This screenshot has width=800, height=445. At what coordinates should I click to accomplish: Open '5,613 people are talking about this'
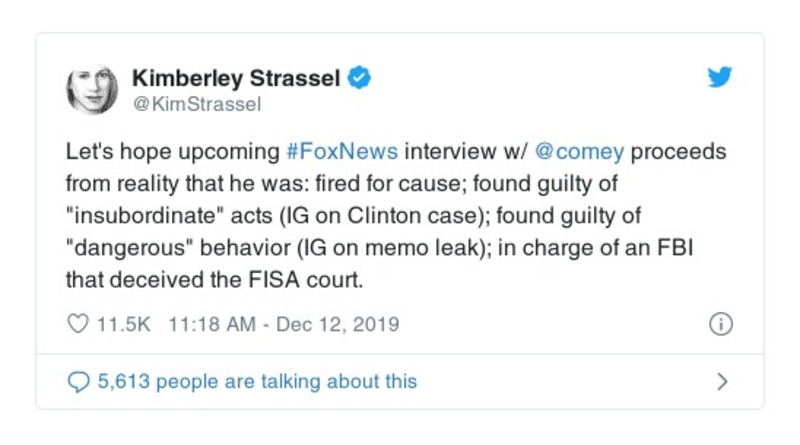[x=257, y=381]
